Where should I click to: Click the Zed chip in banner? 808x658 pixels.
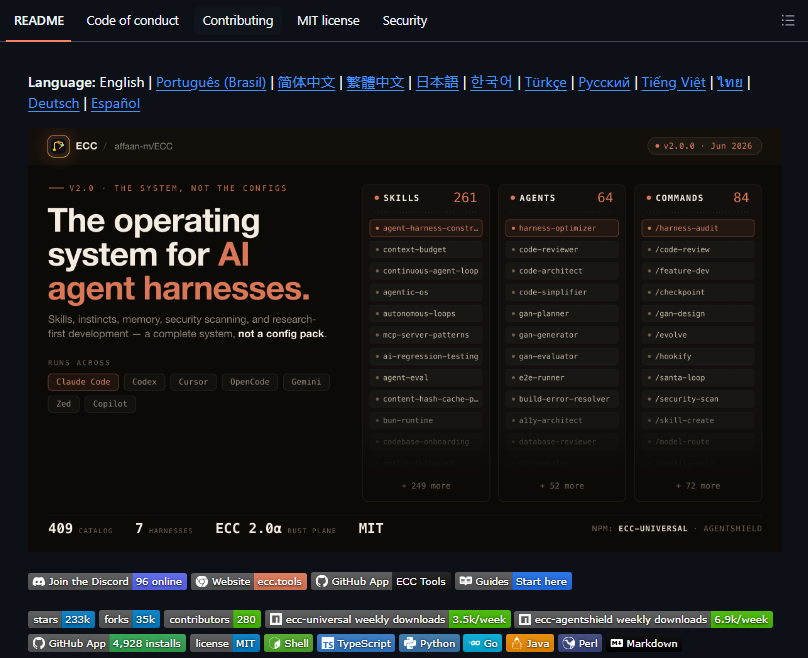tap(63, 404)
